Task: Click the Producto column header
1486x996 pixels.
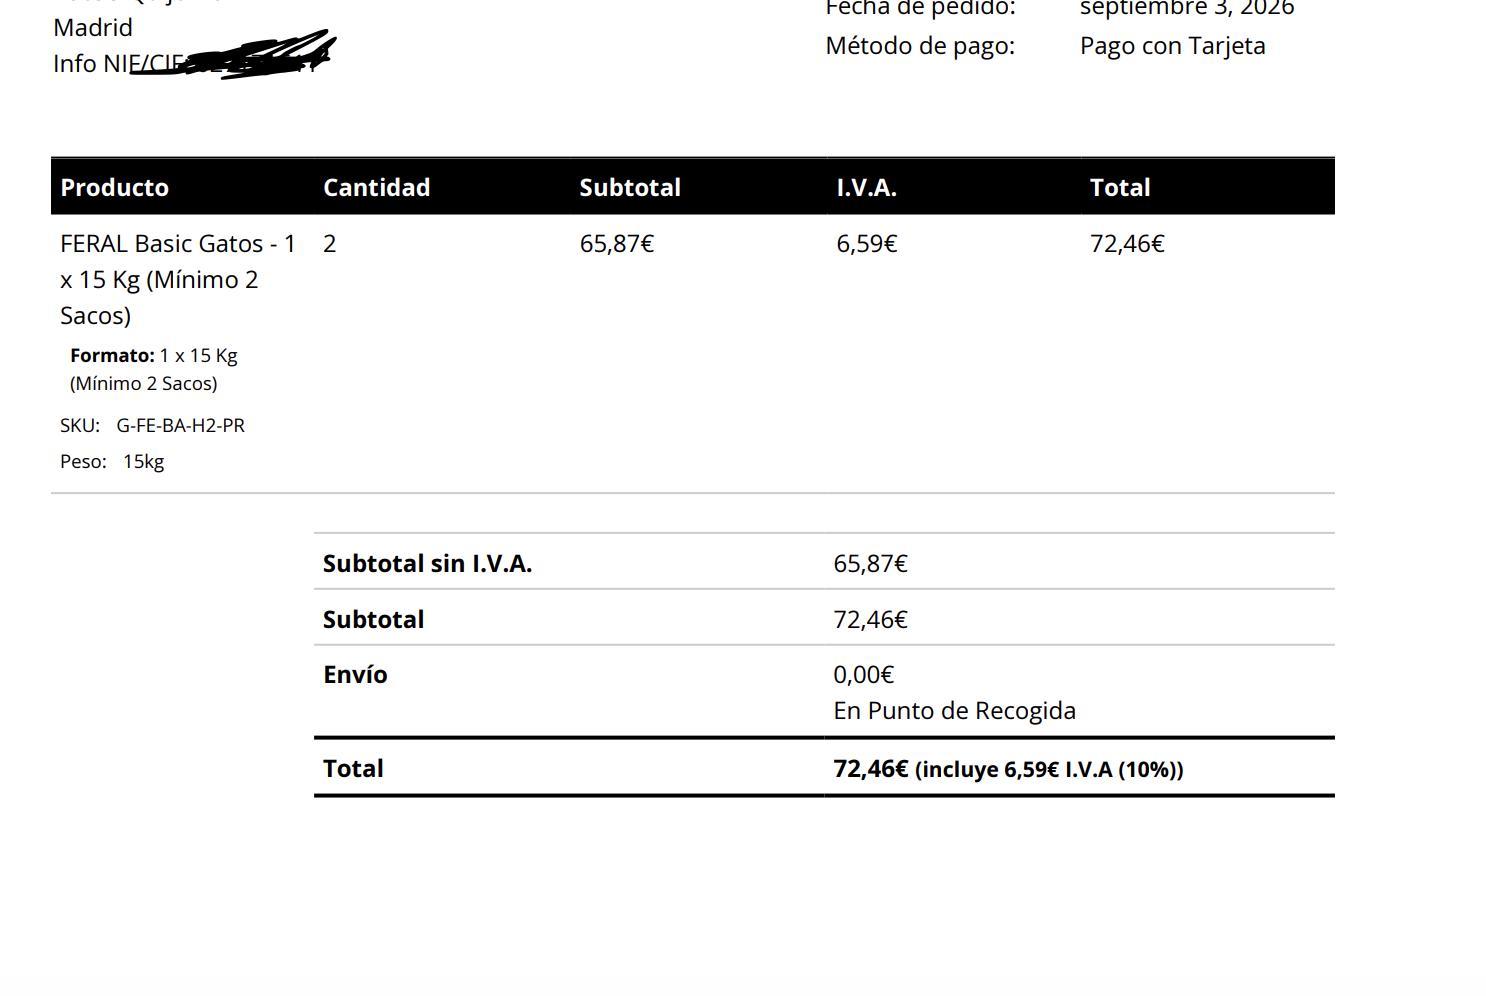Action: pos(114,187)
